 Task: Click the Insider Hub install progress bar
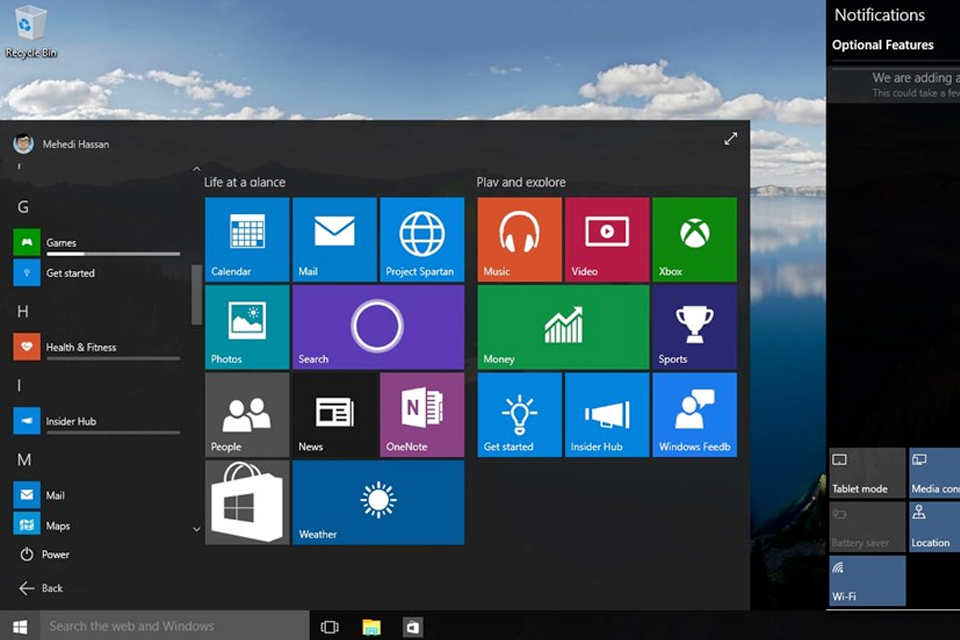[x=113, y=432]
